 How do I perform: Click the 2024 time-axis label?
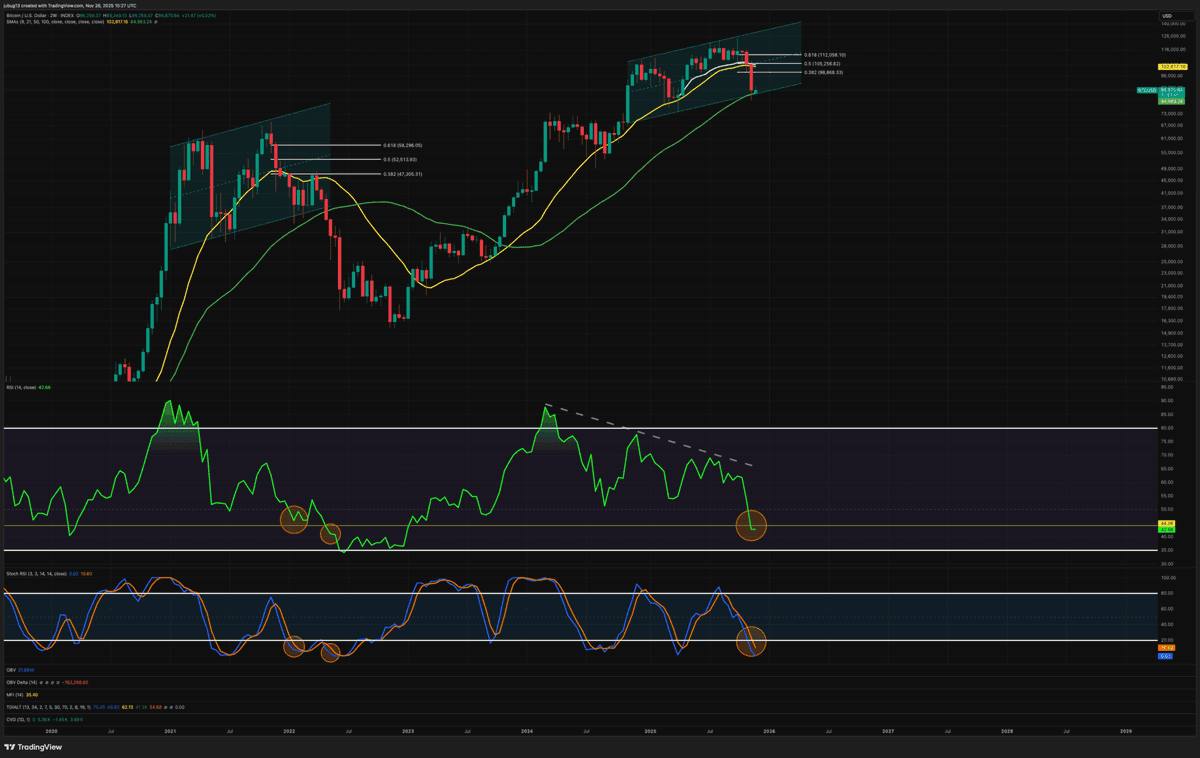coord(528,731)
